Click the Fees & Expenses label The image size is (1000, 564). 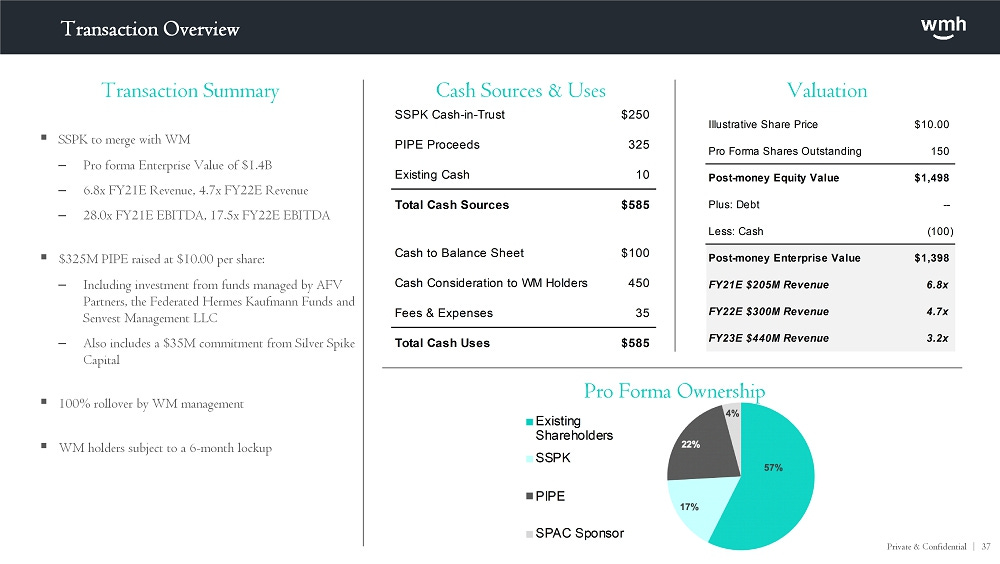[x=444, y=313]
